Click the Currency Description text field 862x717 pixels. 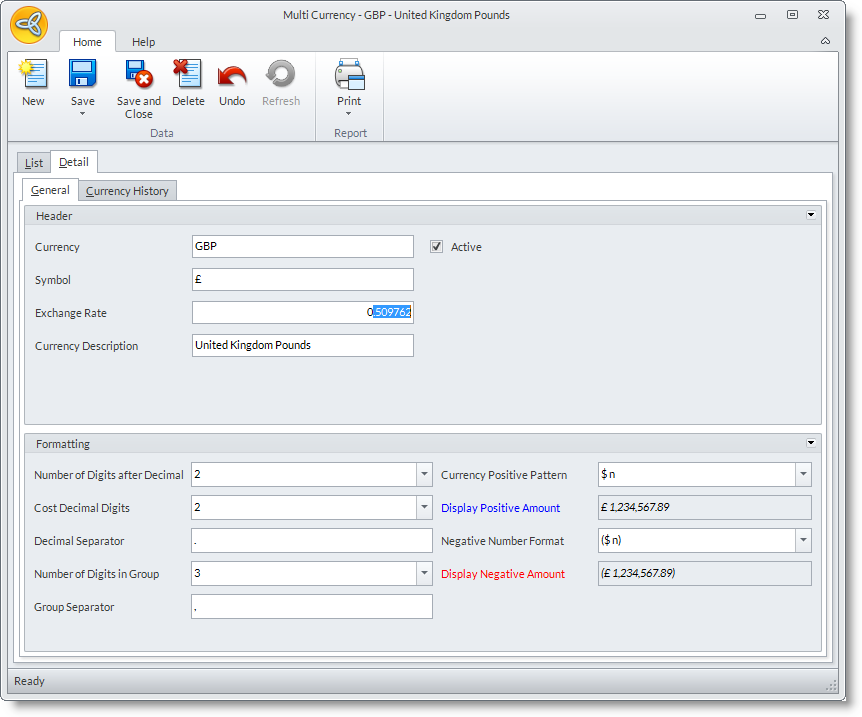302,346
